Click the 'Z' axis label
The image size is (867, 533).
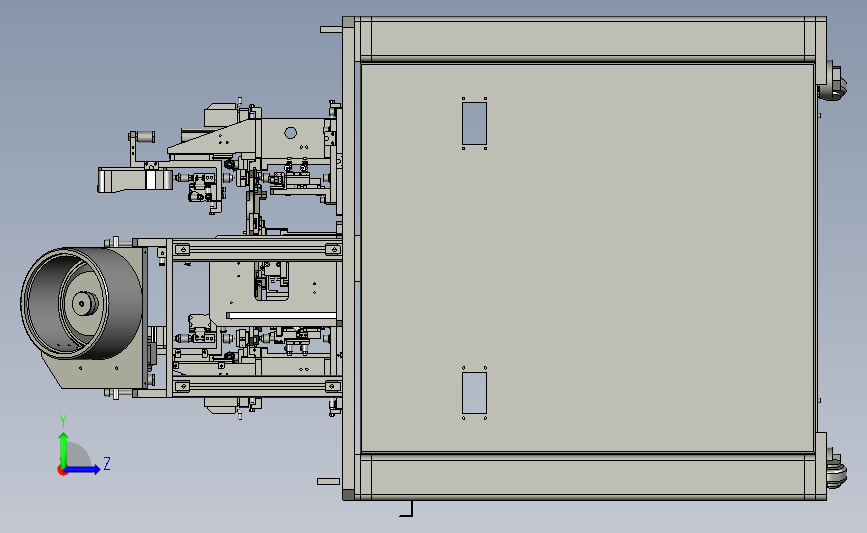[x=107, y=463]
